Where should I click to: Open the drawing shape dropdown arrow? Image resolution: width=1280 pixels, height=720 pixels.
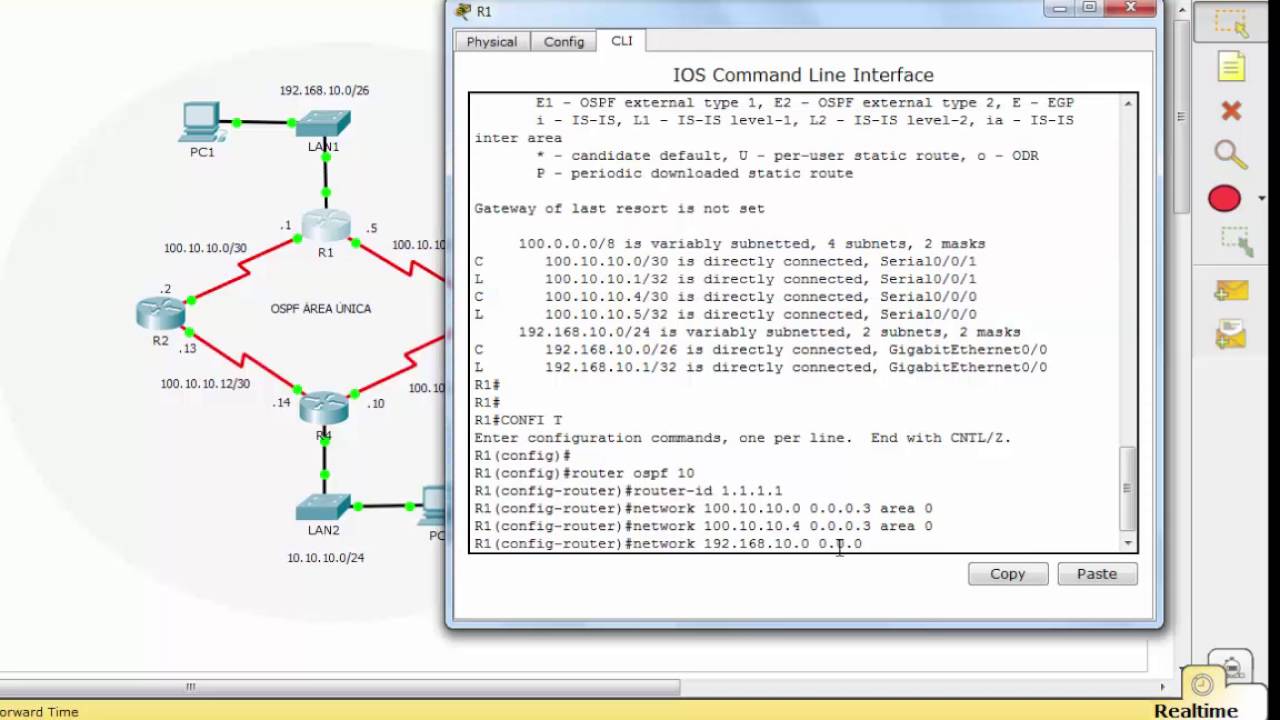pos(1261,198)
